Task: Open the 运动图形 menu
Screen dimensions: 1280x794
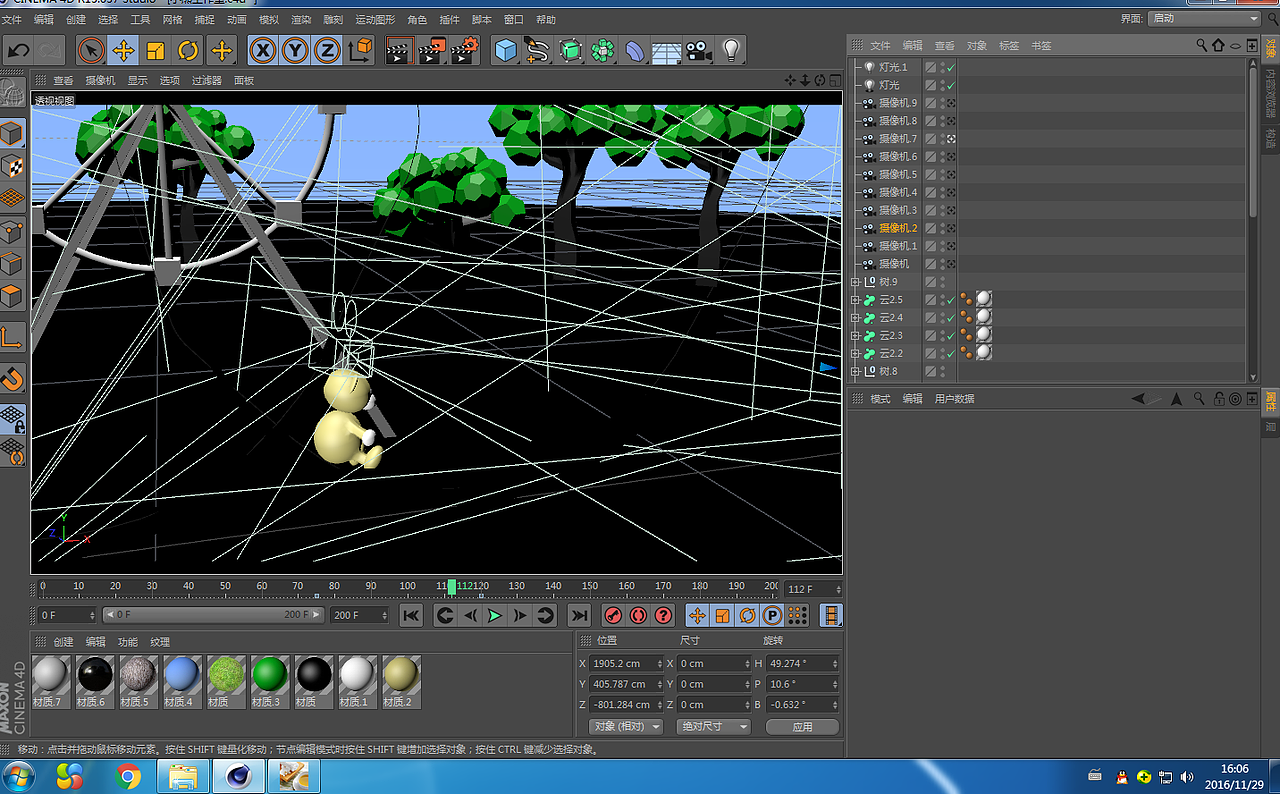Action: point(376,19)
